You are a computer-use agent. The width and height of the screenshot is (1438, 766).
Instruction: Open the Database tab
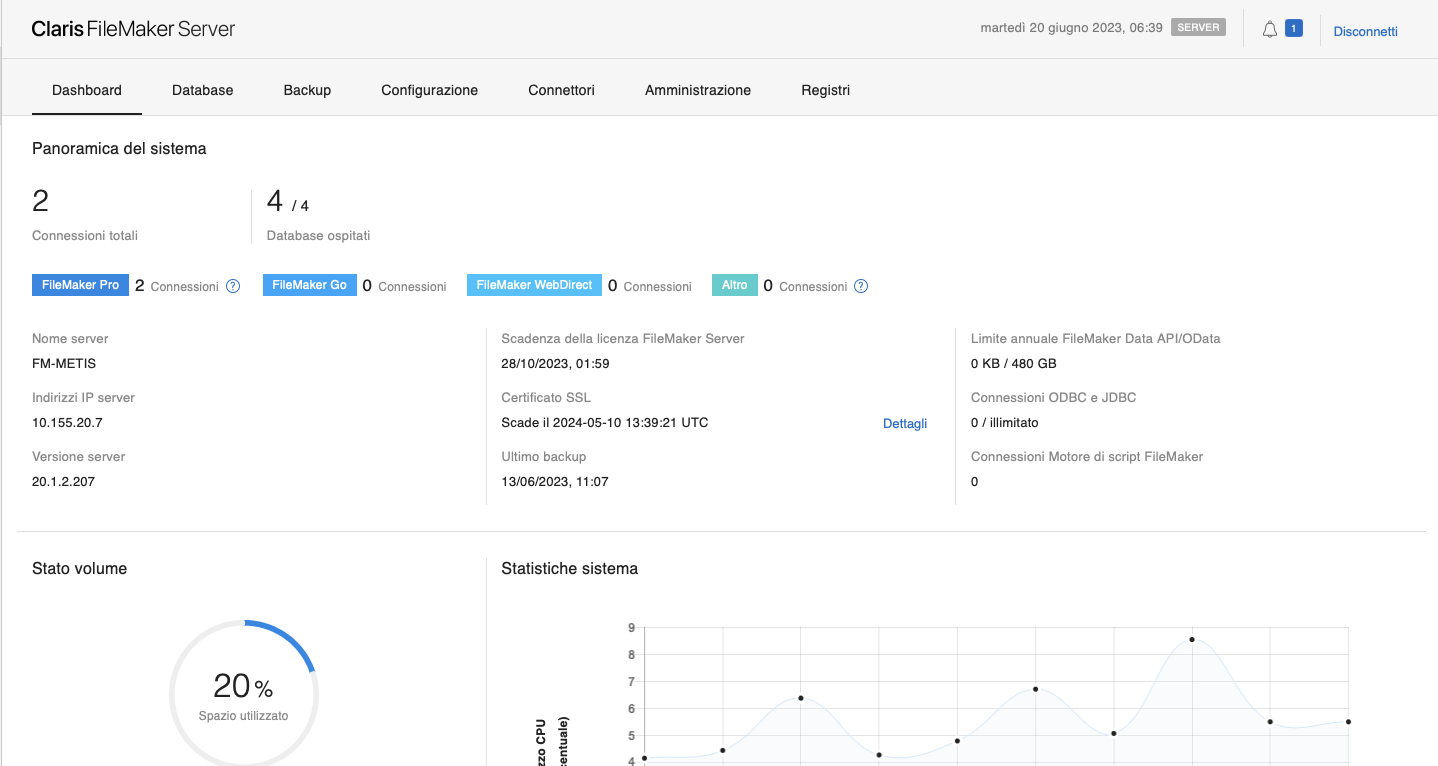[x=202, y=90]
